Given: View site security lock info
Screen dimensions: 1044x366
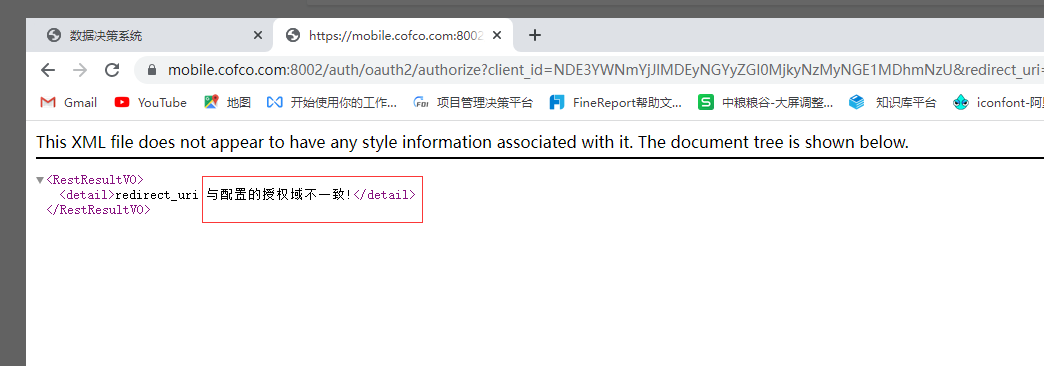Looking at the screenshot, I should 152,70.
